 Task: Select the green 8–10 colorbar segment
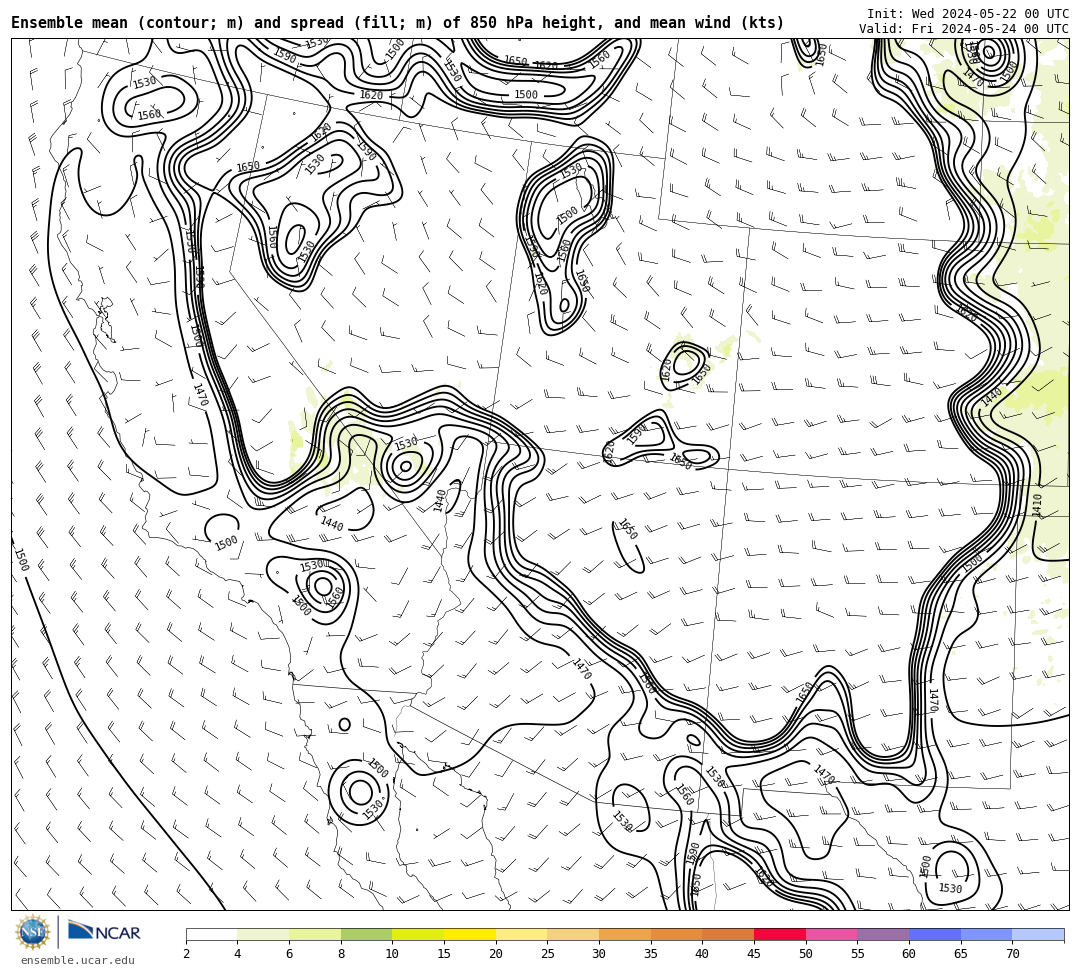[x=366, y=934]
